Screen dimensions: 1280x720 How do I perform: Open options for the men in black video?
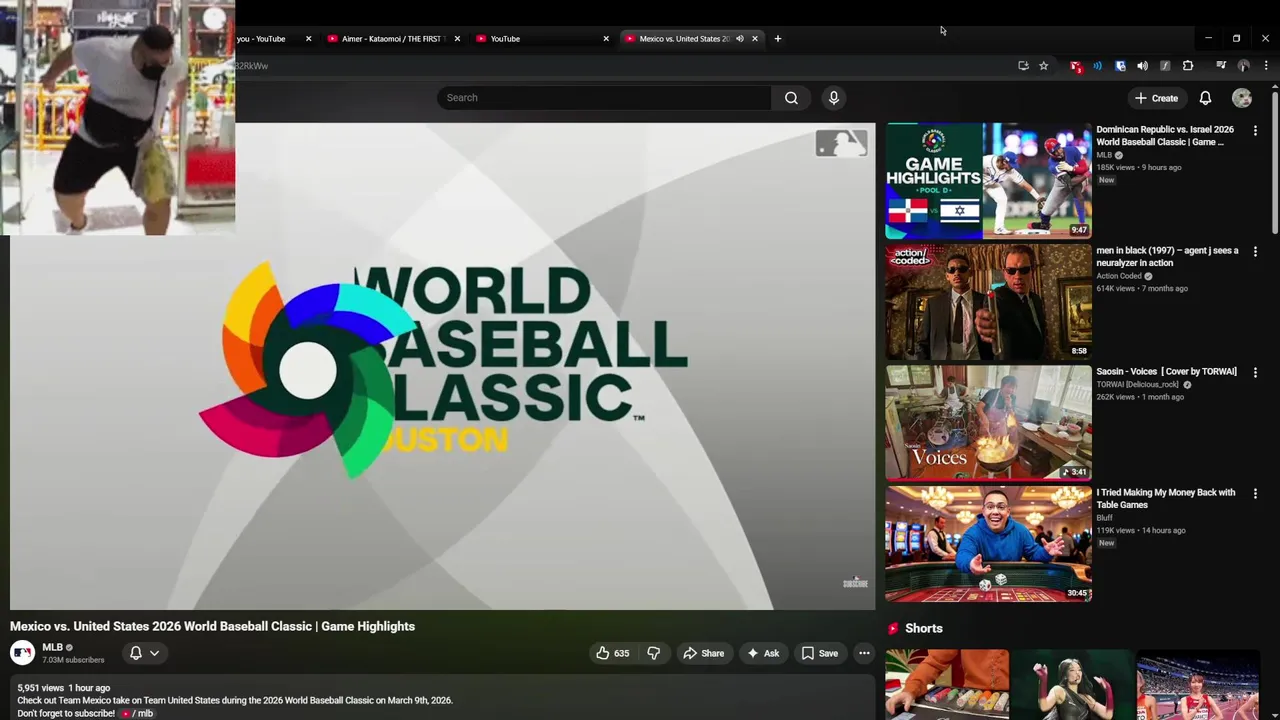point(1255,252)
